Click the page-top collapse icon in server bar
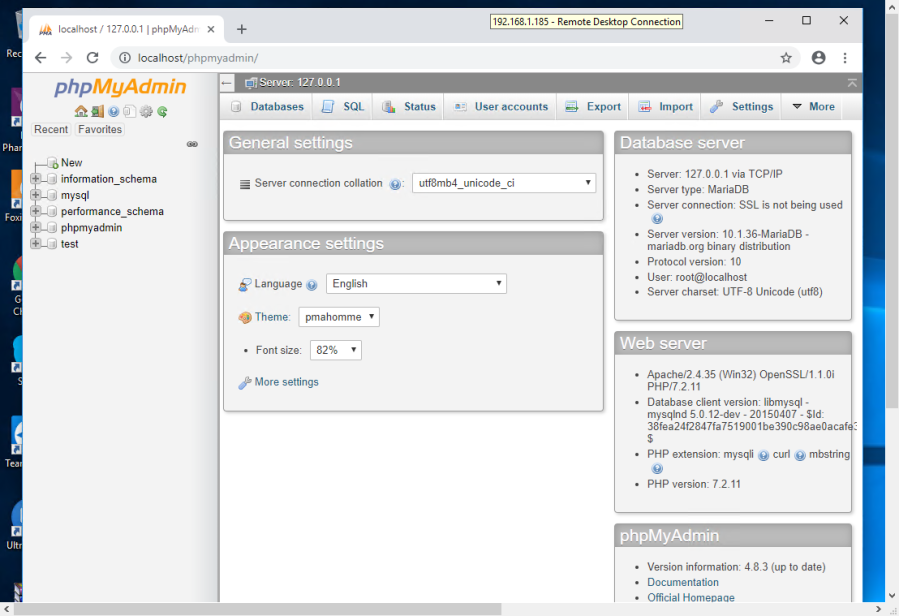This screenshot has height=616, width=899. pyautogui.click(x=852, y=83)
